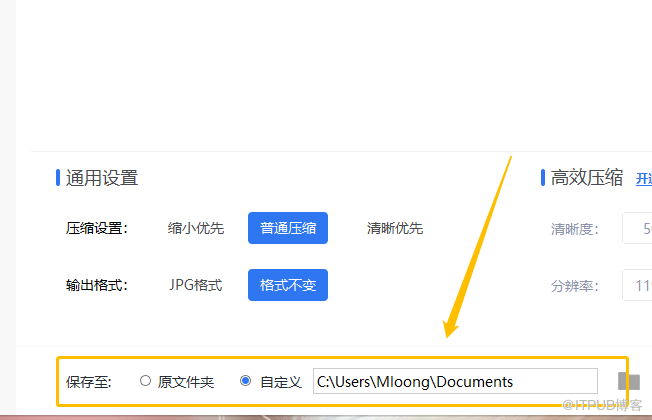
Task: Select 原文件夹 radio button
Action: pyautogui.click(x=145, y=380)
